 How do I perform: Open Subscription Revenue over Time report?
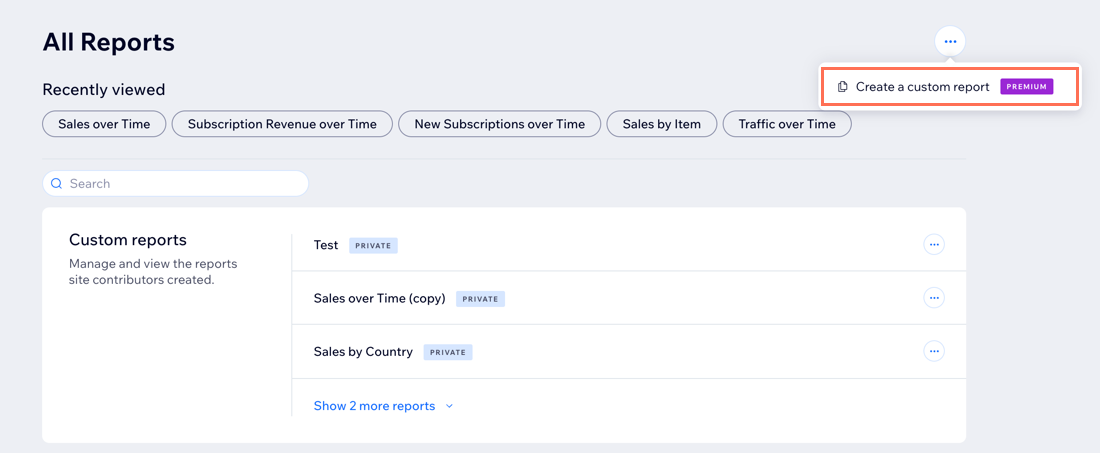pos(282,124)
